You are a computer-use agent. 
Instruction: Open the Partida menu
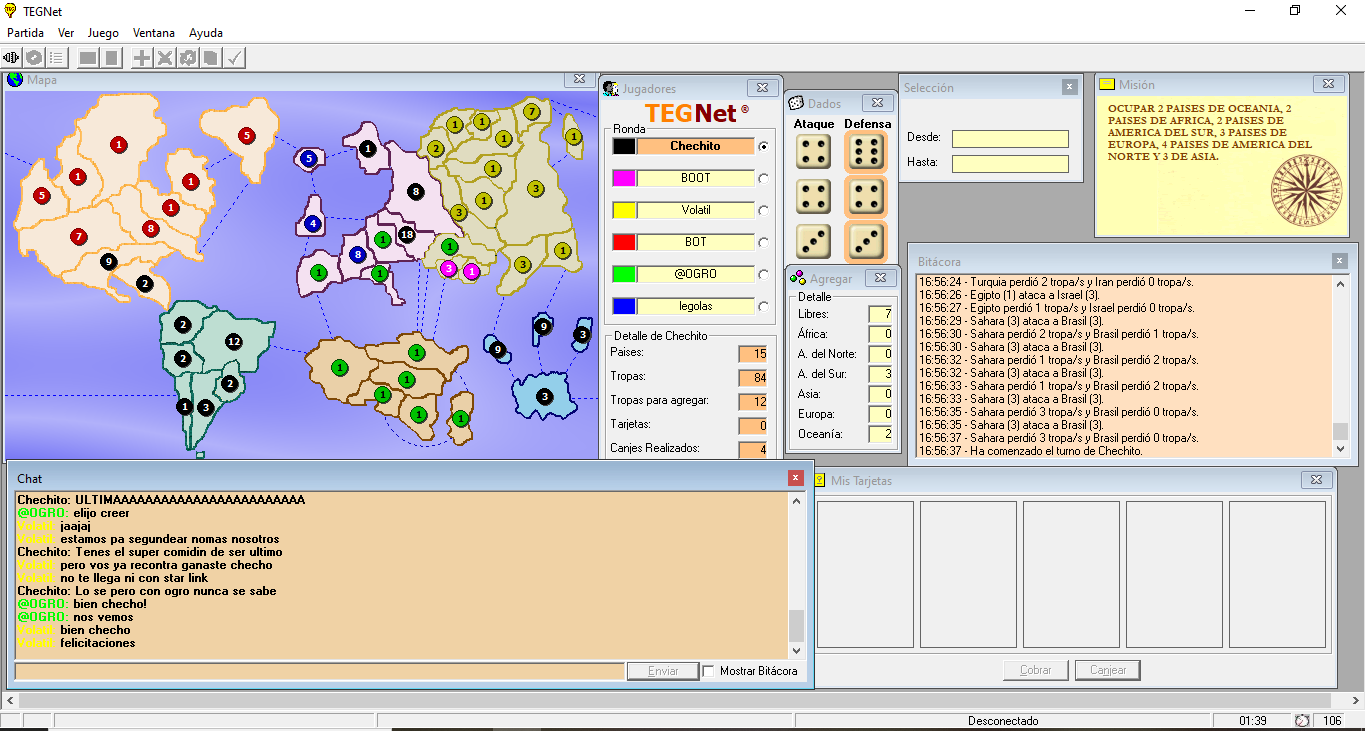pos(26,33)
